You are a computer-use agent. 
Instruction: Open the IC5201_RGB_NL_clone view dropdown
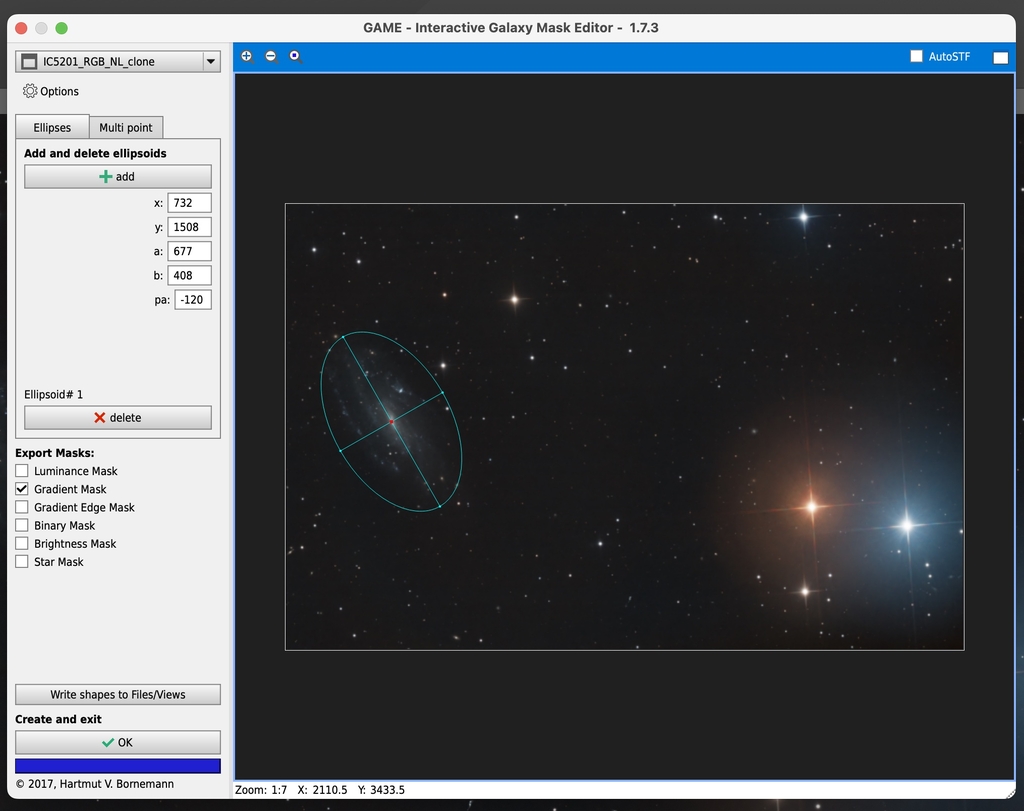point(117,60)
